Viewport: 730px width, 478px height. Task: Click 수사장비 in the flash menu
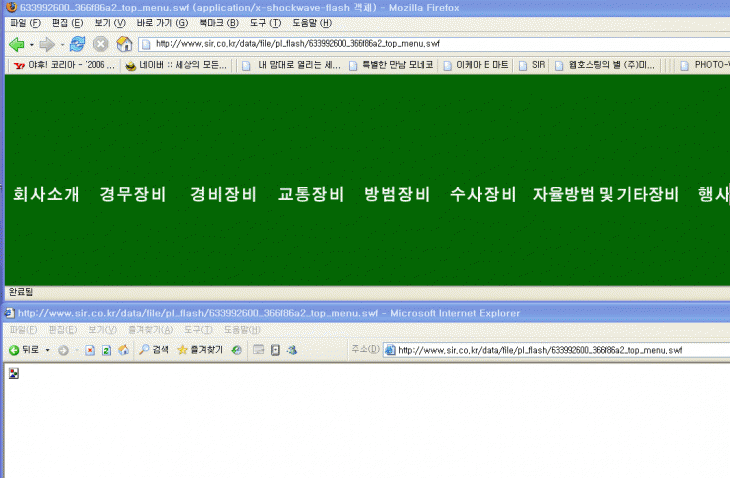[x=483, y=195]
